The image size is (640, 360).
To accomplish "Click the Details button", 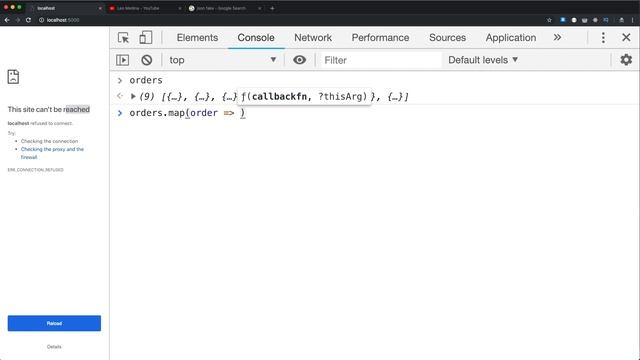I will 54,347.
